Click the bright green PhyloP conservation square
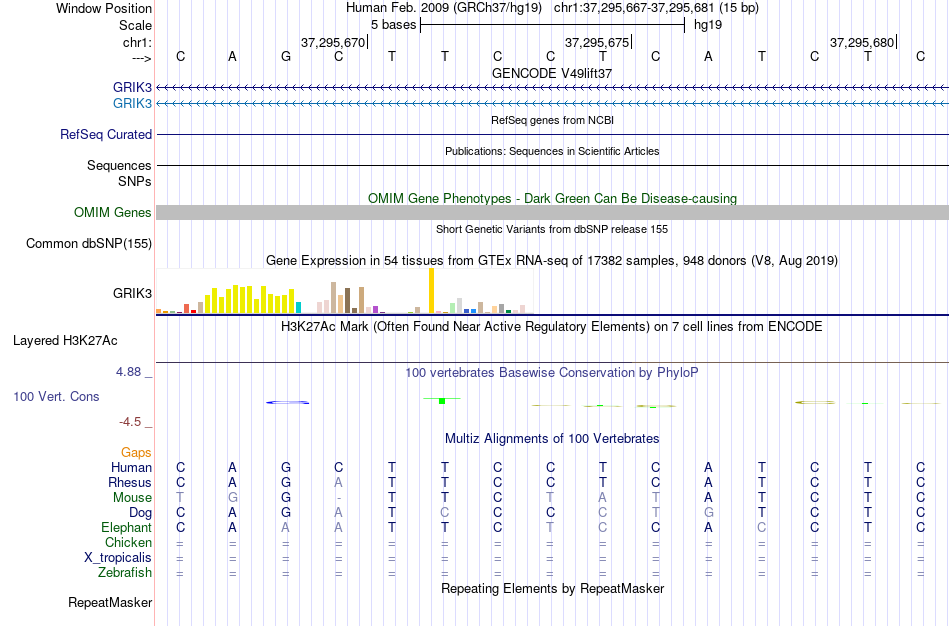The height and width of the screenshot is (626, 950). 442,401
